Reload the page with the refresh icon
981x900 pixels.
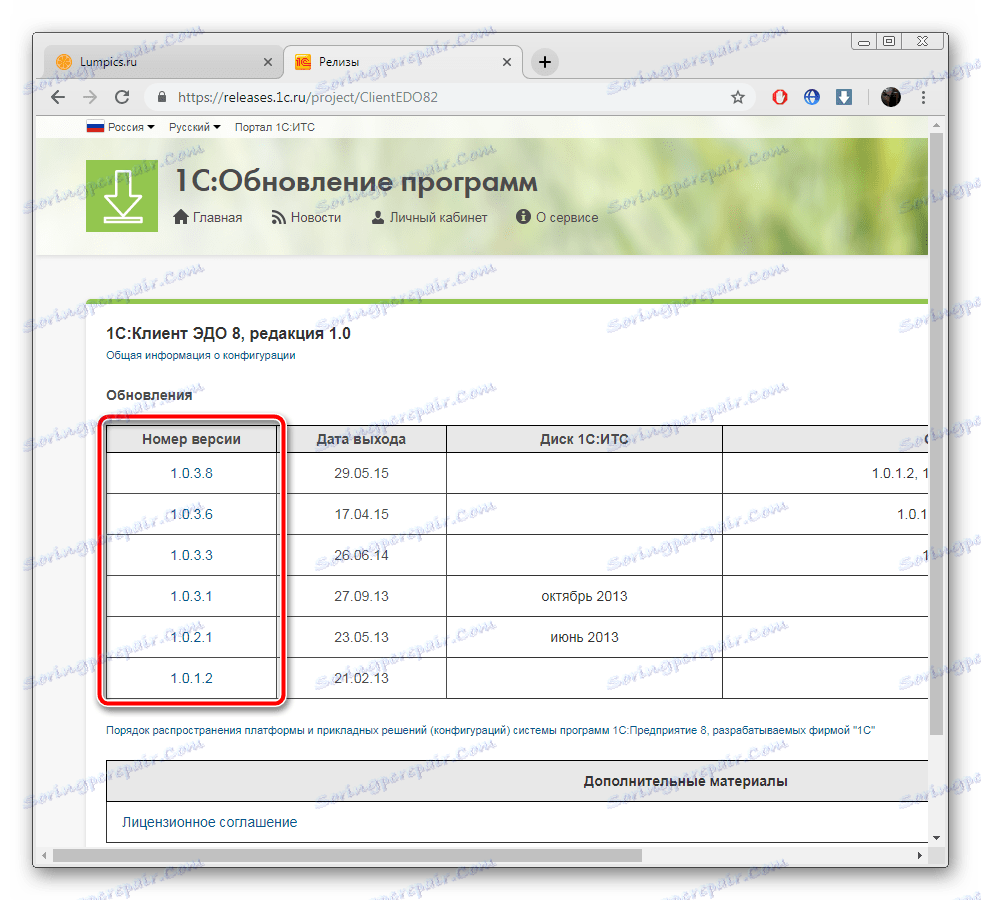click(122, 97)
